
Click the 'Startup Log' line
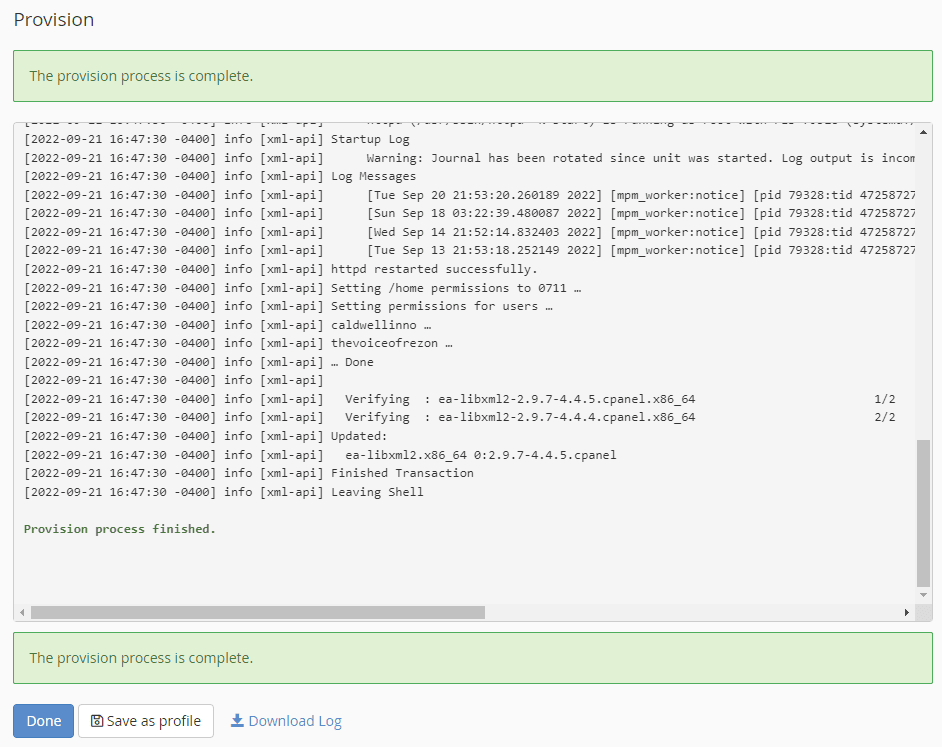(x=217, y=139)
